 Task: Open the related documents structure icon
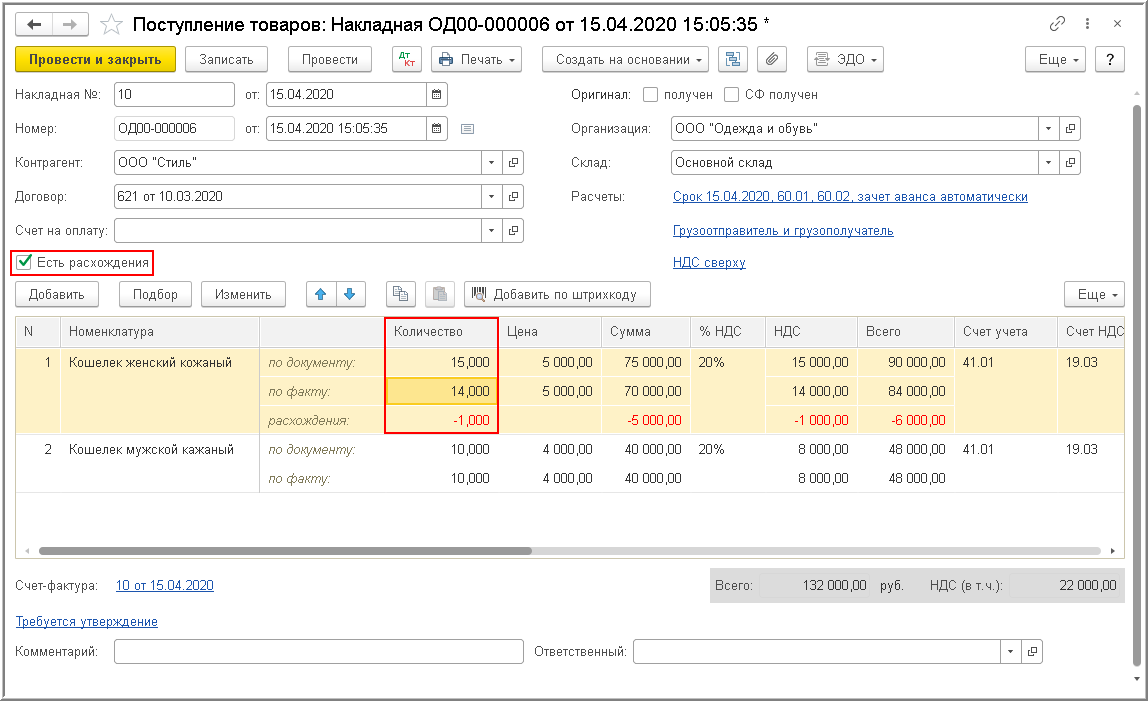click(733, 59)
